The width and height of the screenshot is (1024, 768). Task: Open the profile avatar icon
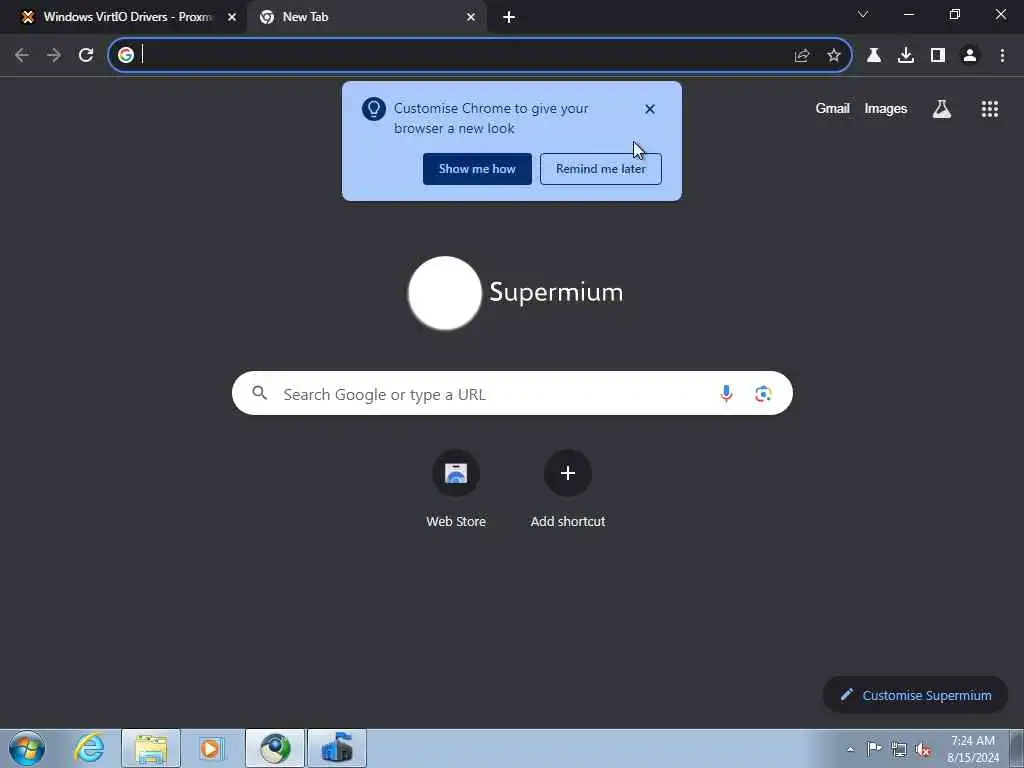(x=970, y=56)
